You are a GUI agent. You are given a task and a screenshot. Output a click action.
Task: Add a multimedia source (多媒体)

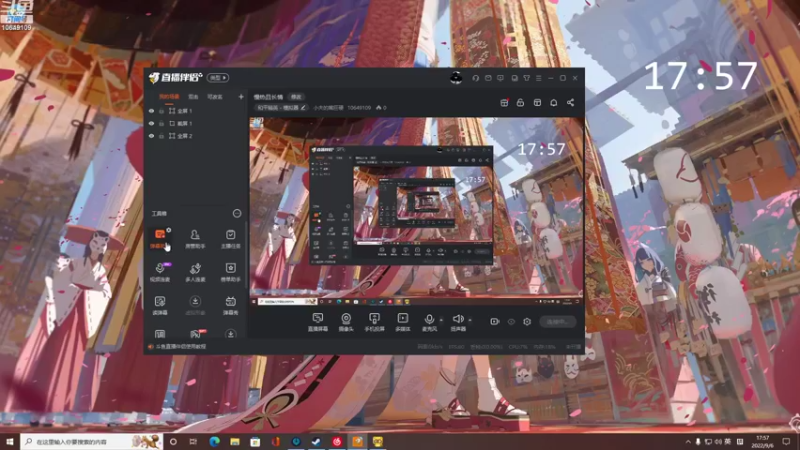coord(403,322)
